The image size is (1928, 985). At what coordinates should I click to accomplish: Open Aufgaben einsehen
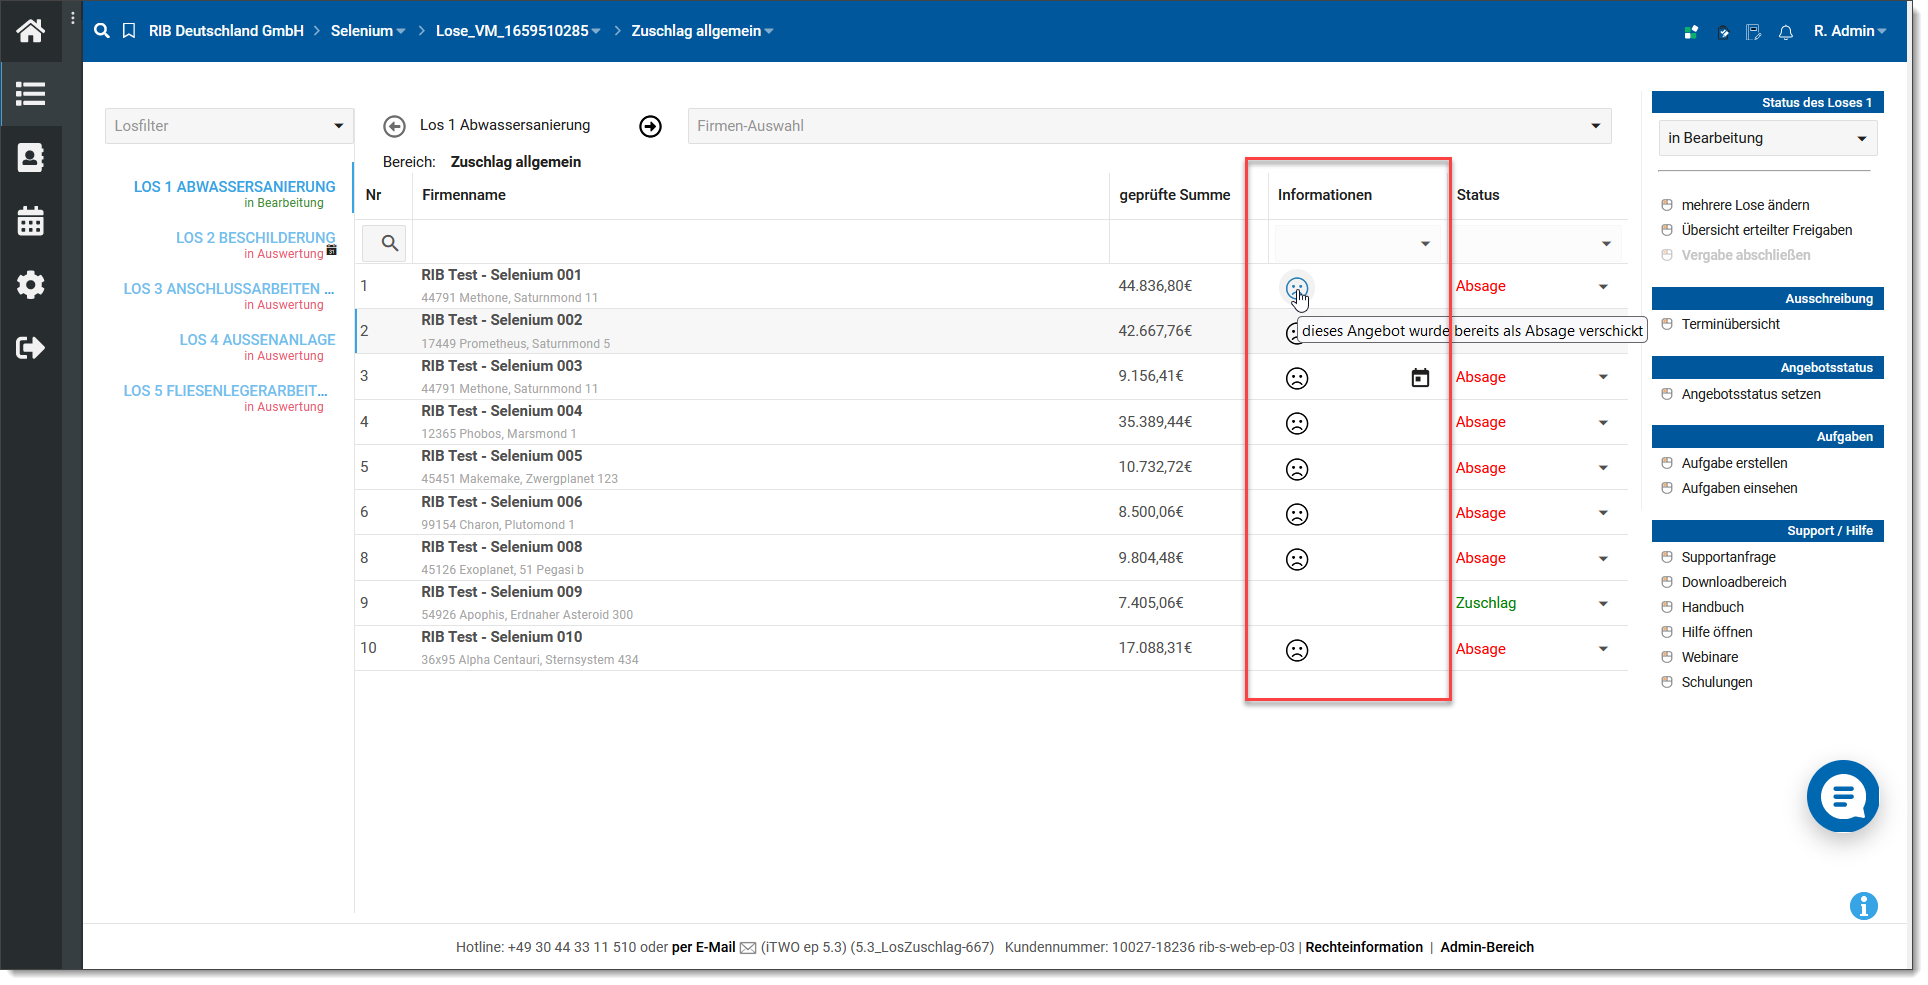[x=1739, y=488]
